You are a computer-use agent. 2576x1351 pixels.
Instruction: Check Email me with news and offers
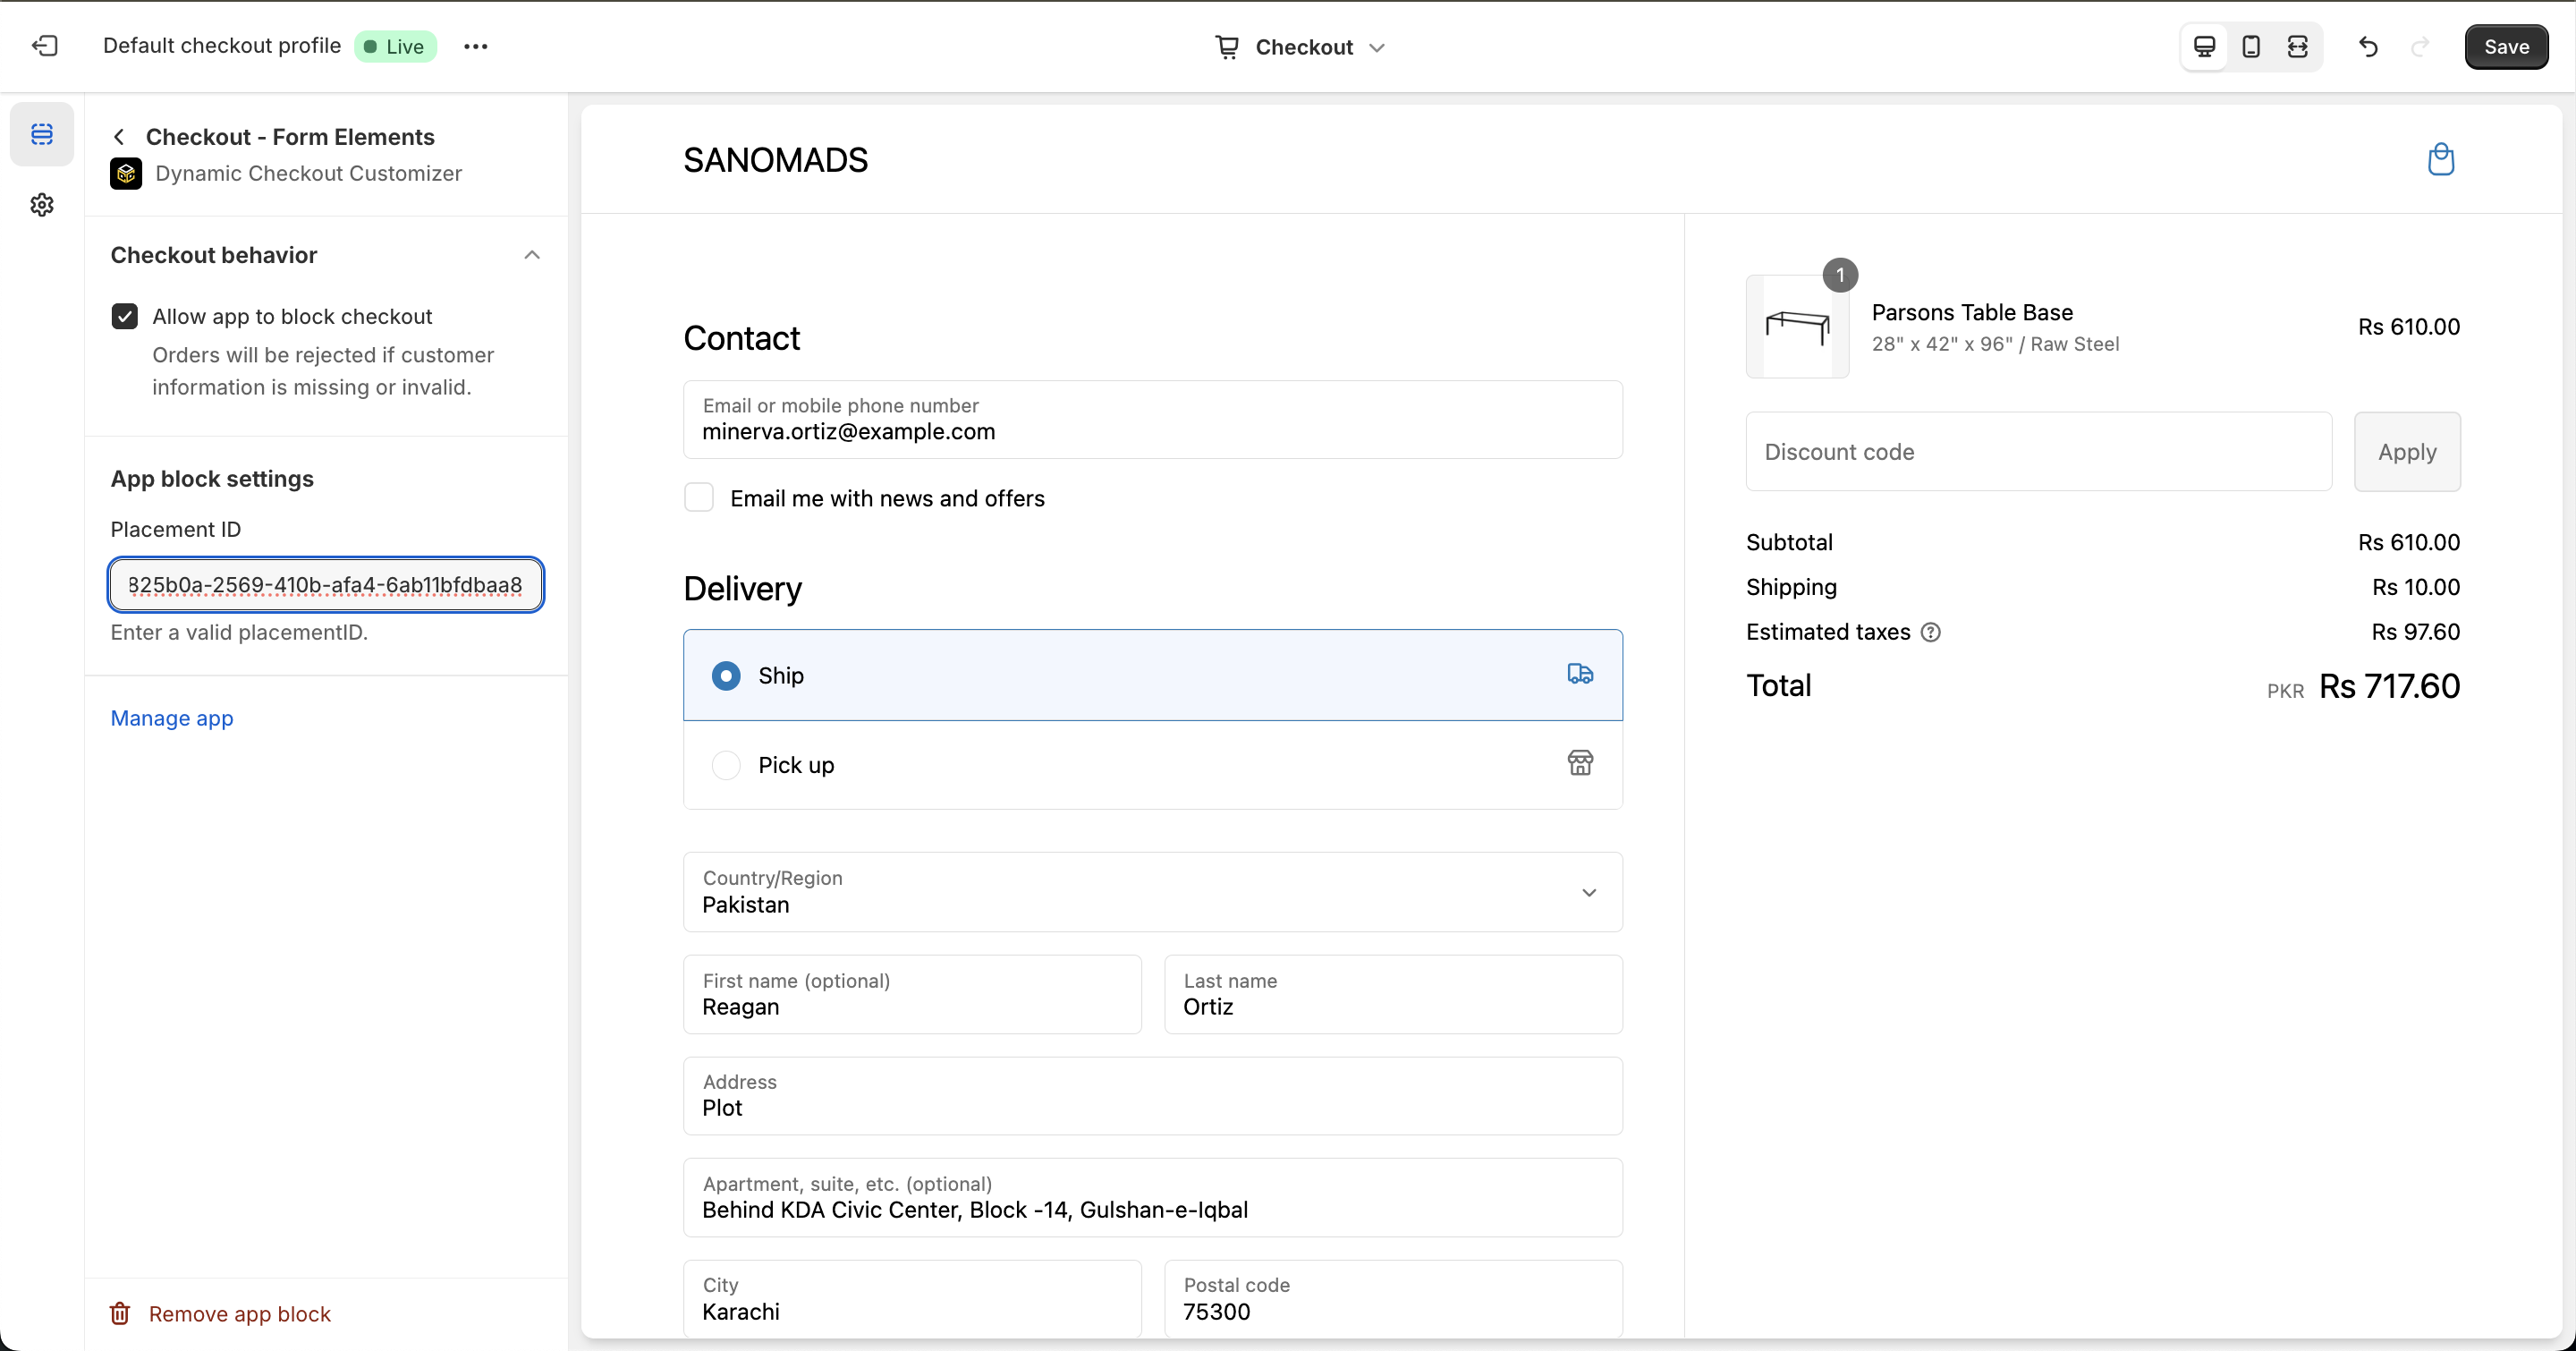point(699,498)
